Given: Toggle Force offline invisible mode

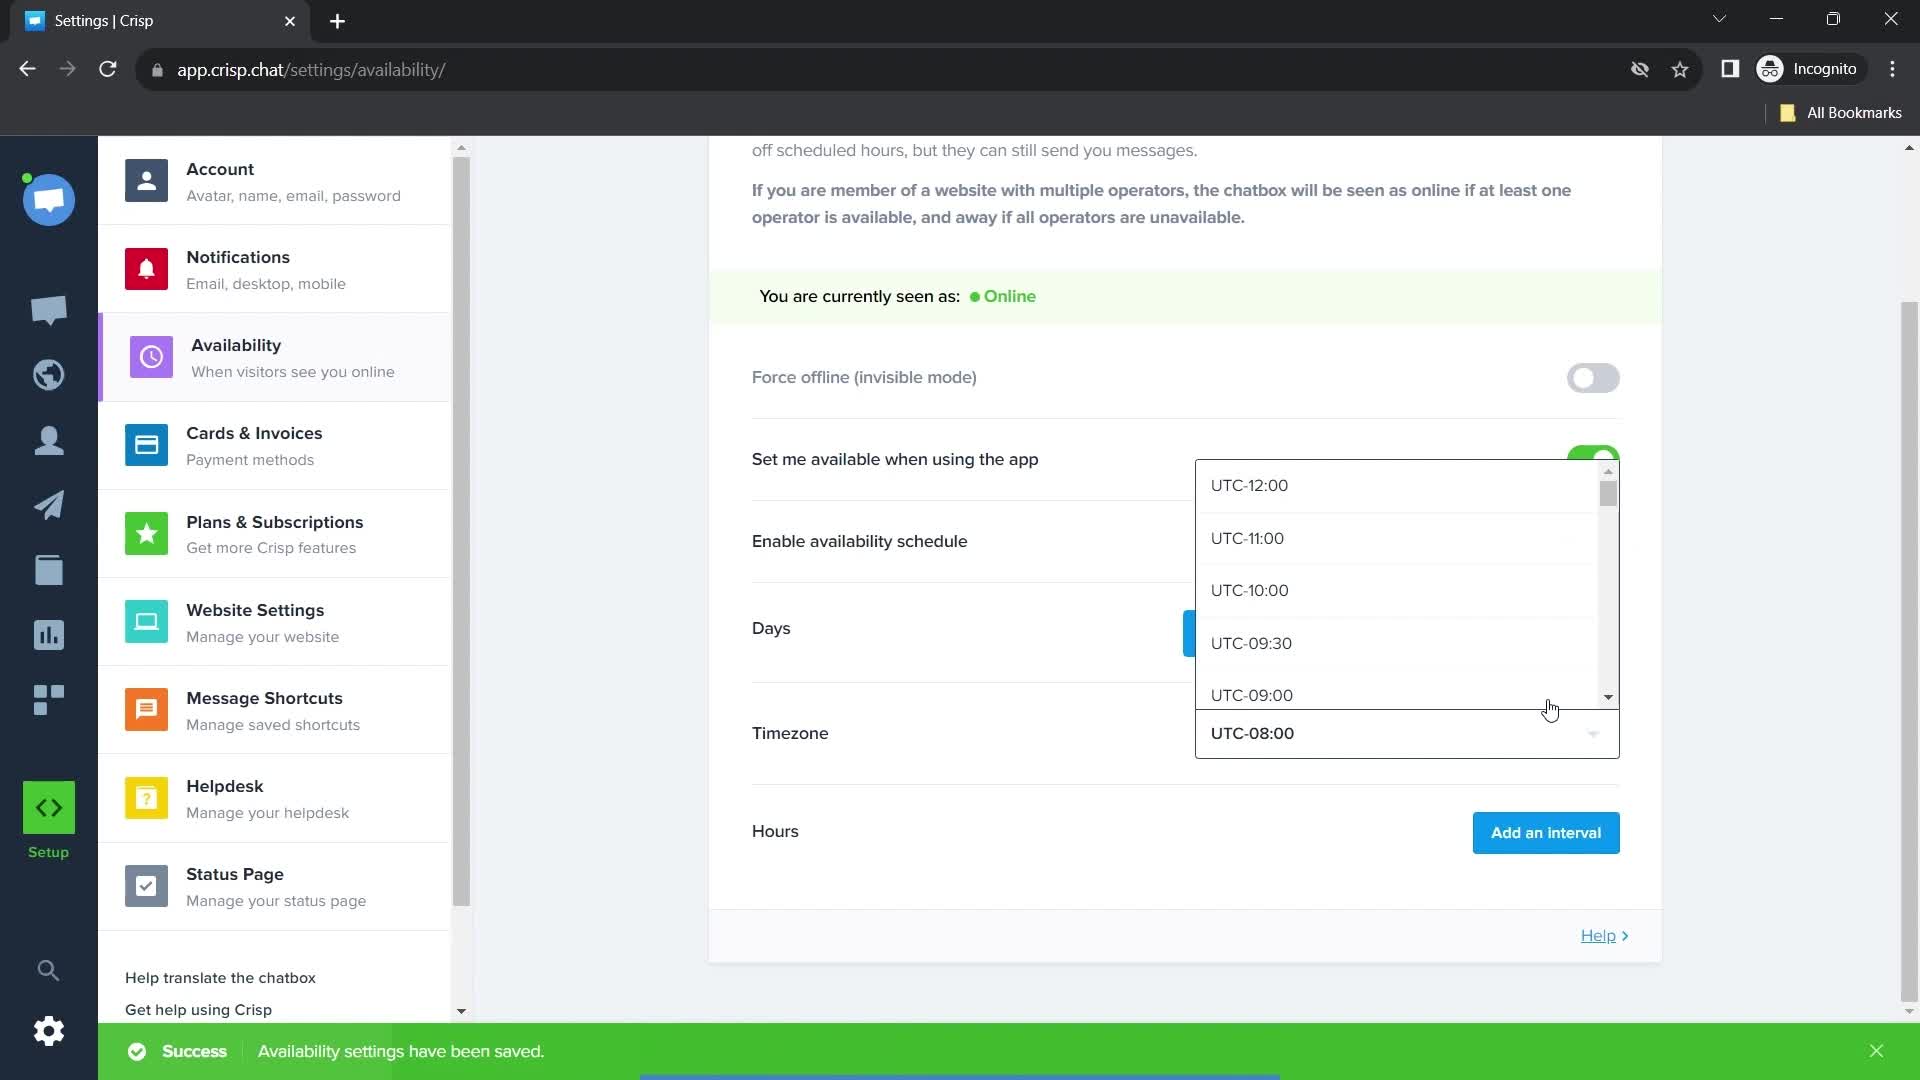Looking at the screenshot, I should coord(1594,378).
